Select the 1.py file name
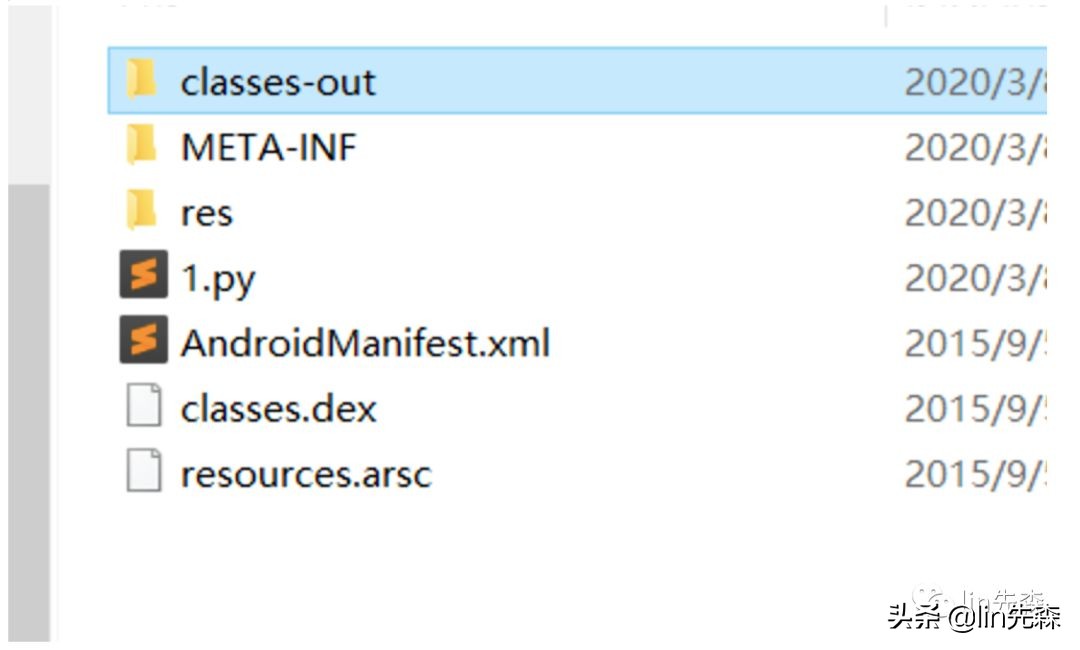This screenshot has height=650, width=1080. click(x=218, y=279)
